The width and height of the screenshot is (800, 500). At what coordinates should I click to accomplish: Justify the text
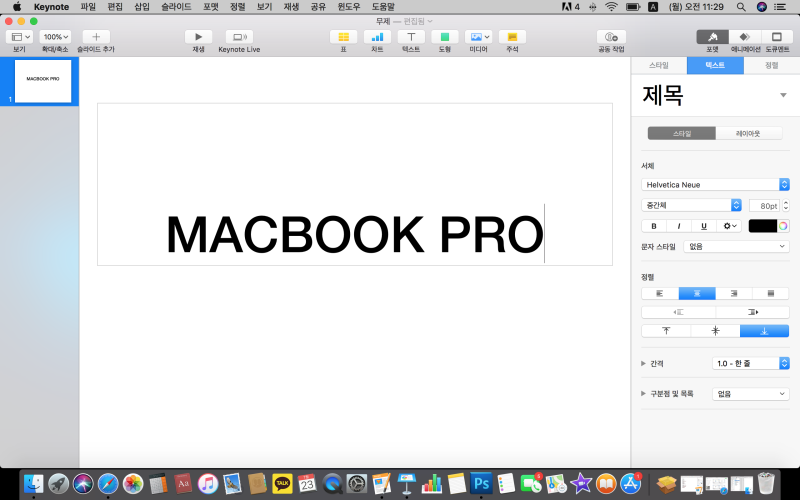[771, 293]
